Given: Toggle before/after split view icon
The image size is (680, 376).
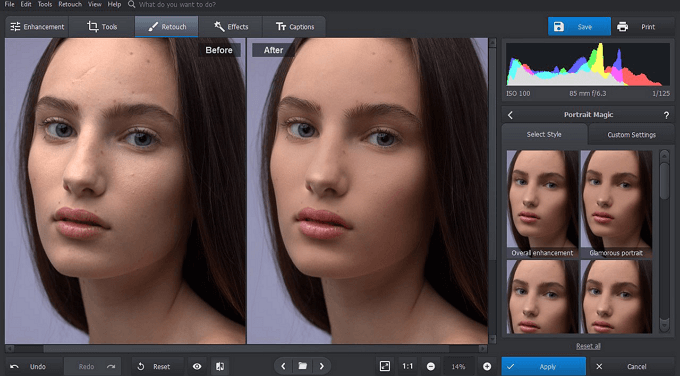Looking at the screenshot, I should pyautogui.click(x=220, y=366).
